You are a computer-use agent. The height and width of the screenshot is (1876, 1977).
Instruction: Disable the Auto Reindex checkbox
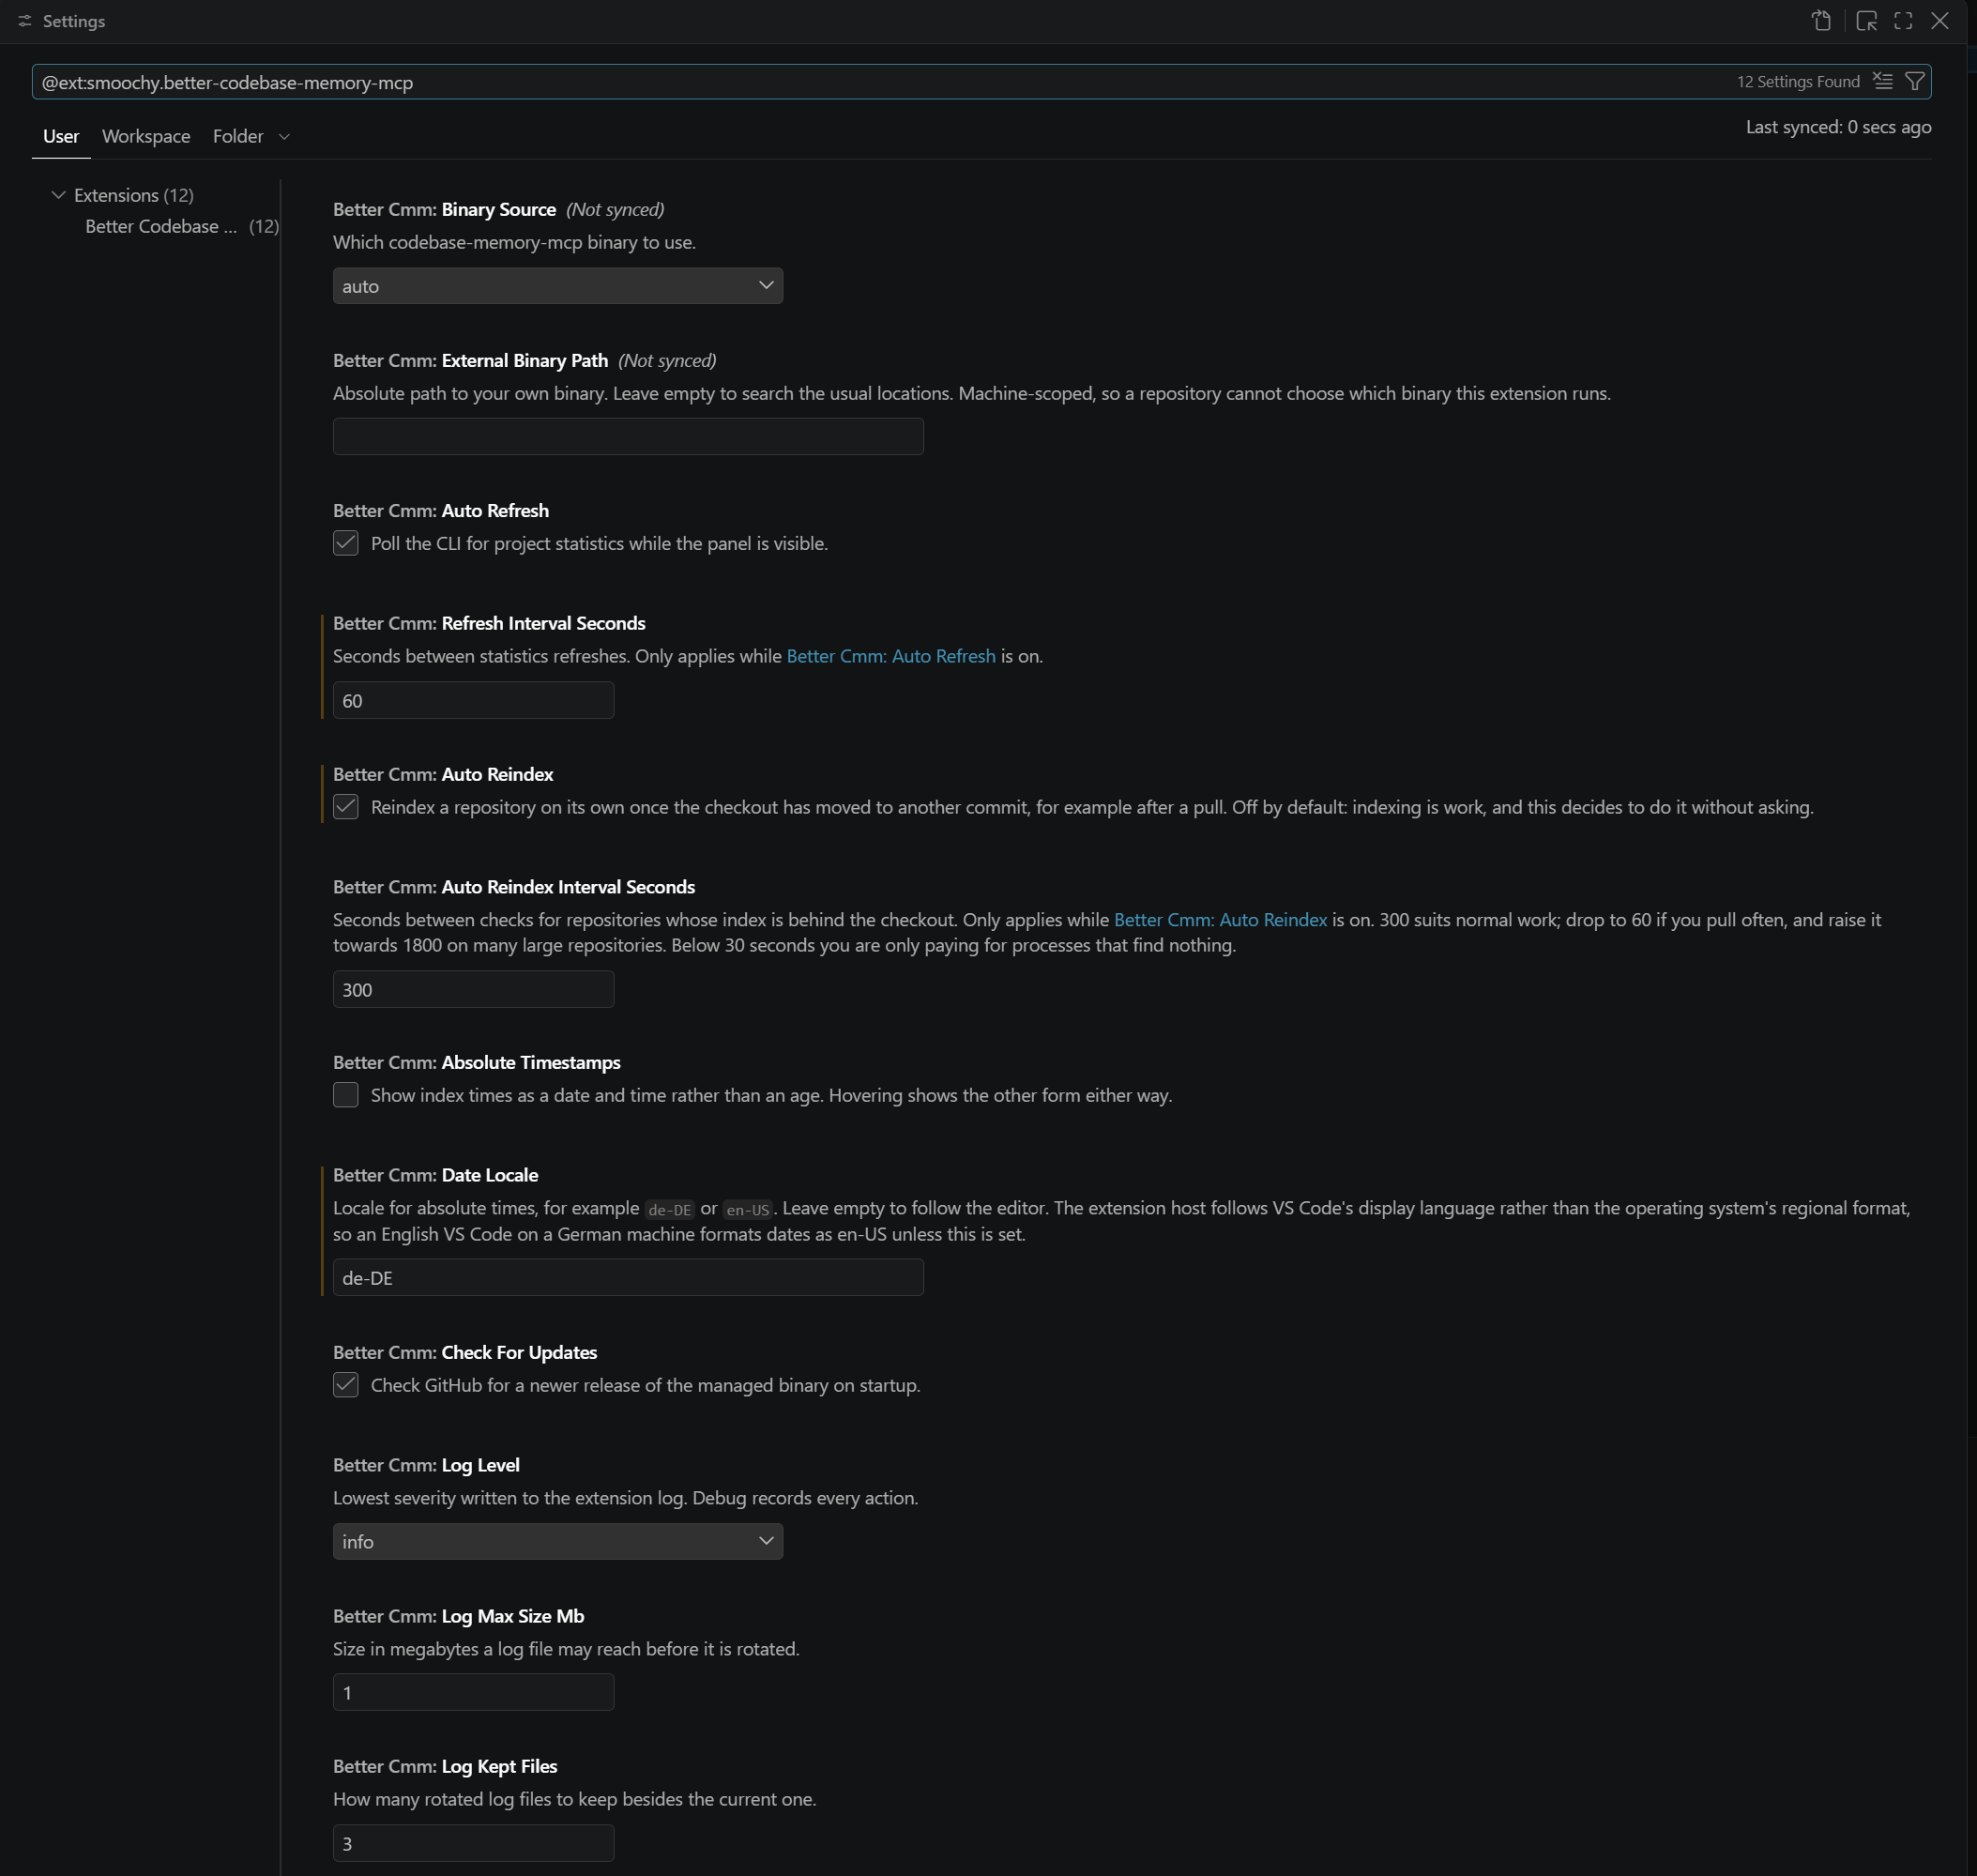(346, 807)
